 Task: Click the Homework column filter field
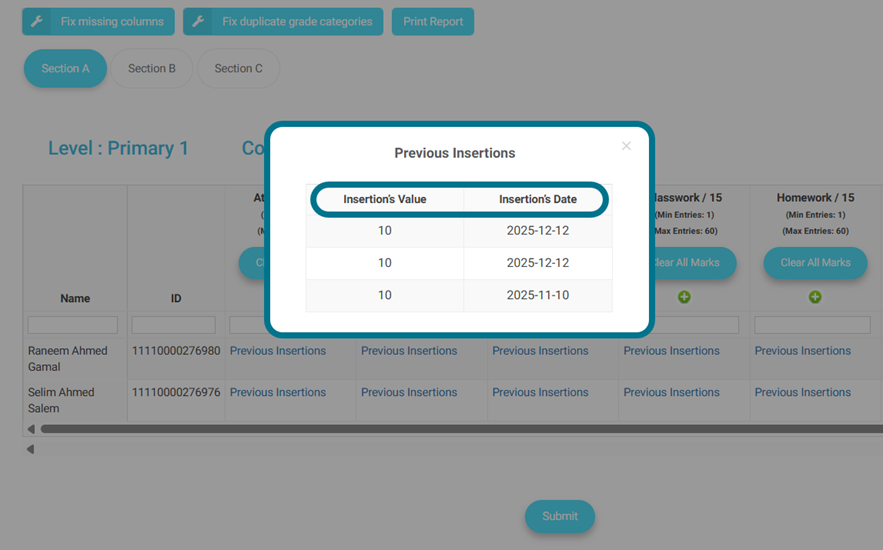point(812,325)
